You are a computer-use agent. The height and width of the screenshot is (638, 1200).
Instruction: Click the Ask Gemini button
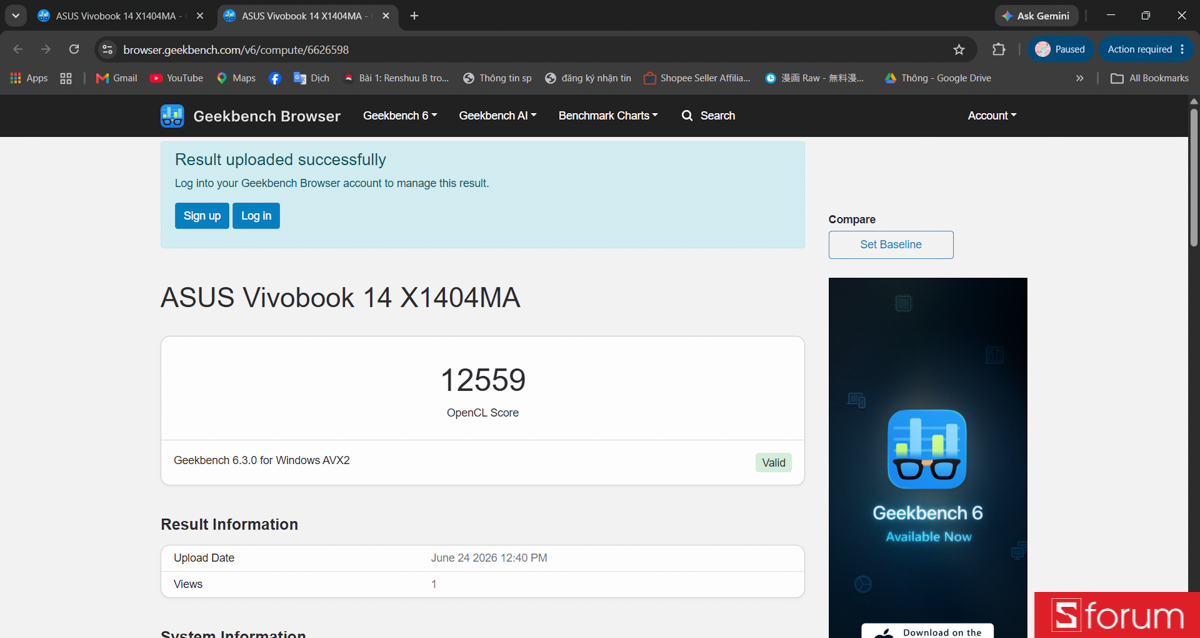(1036, 16)
